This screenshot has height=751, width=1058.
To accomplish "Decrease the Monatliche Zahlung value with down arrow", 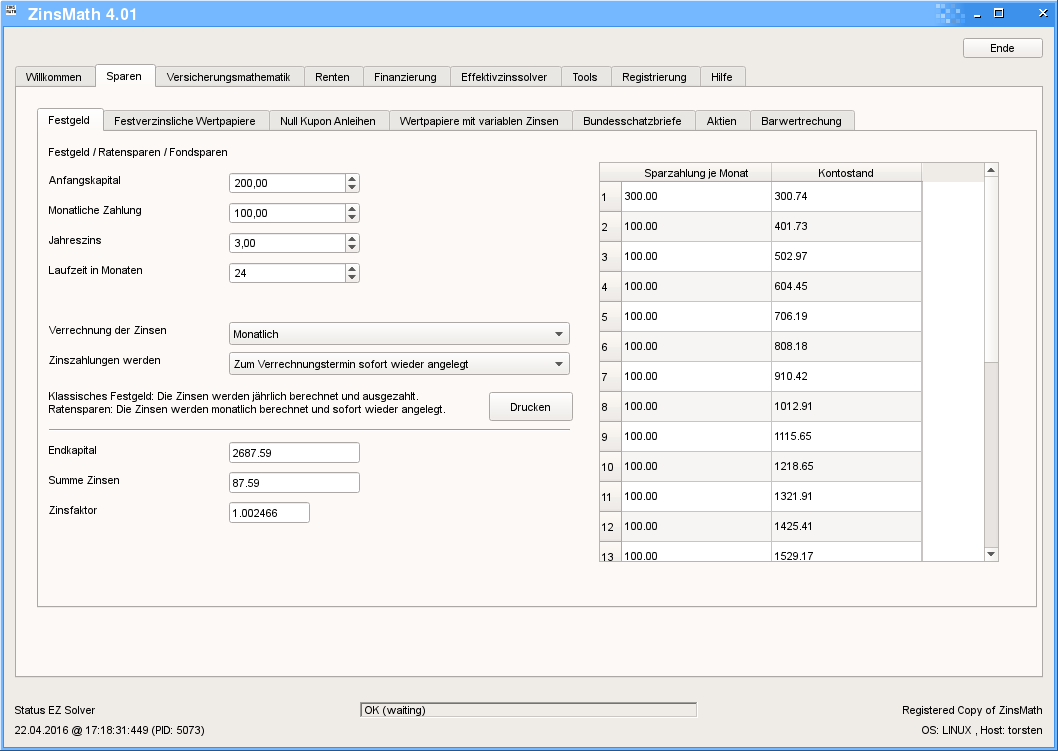I will coord(352,217).
